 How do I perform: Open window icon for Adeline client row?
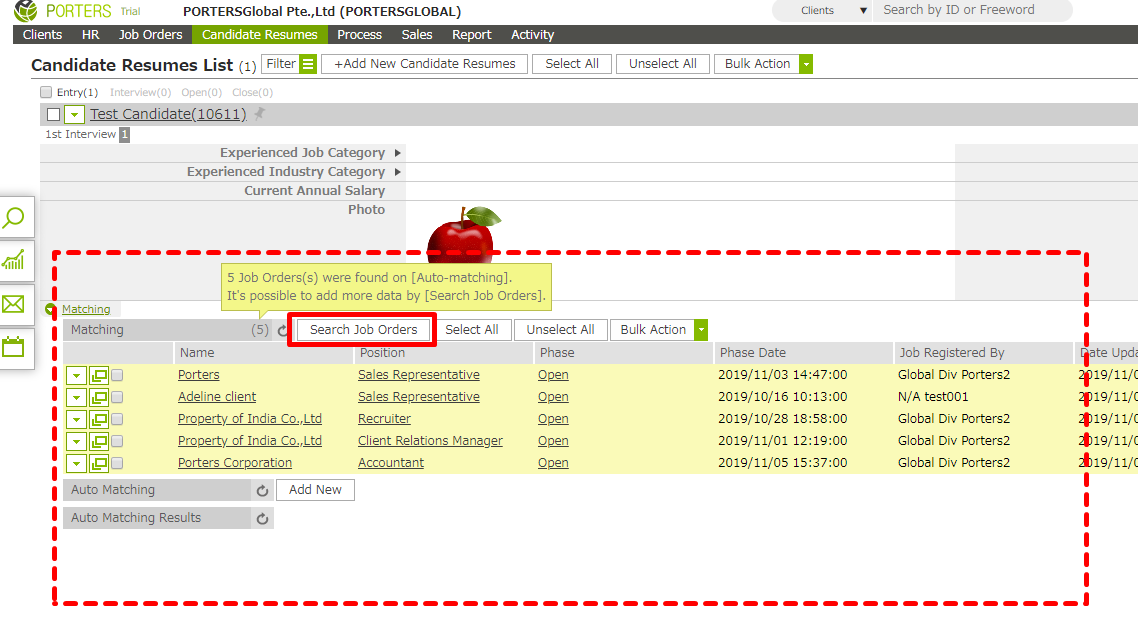pos(99,398)
